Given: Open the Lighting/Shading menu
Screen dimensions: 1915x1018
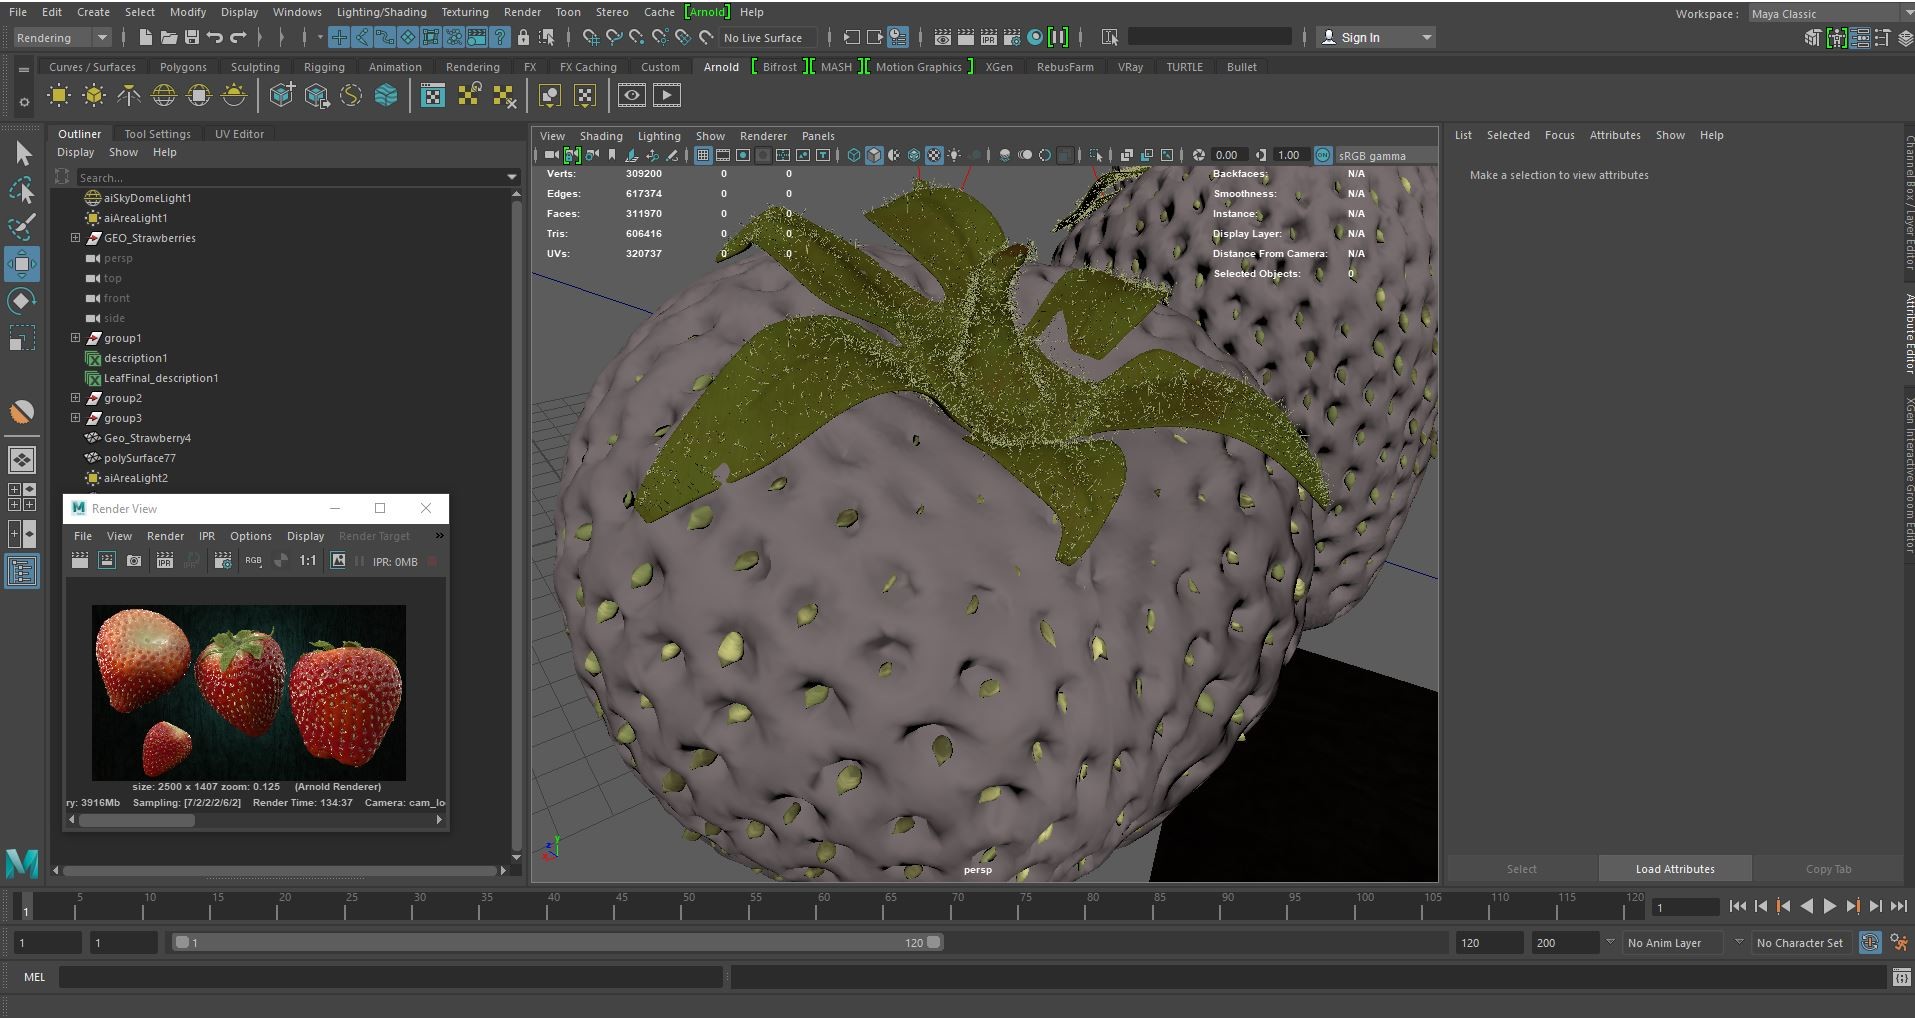Looking at the screenshot, I should point(381,12).
